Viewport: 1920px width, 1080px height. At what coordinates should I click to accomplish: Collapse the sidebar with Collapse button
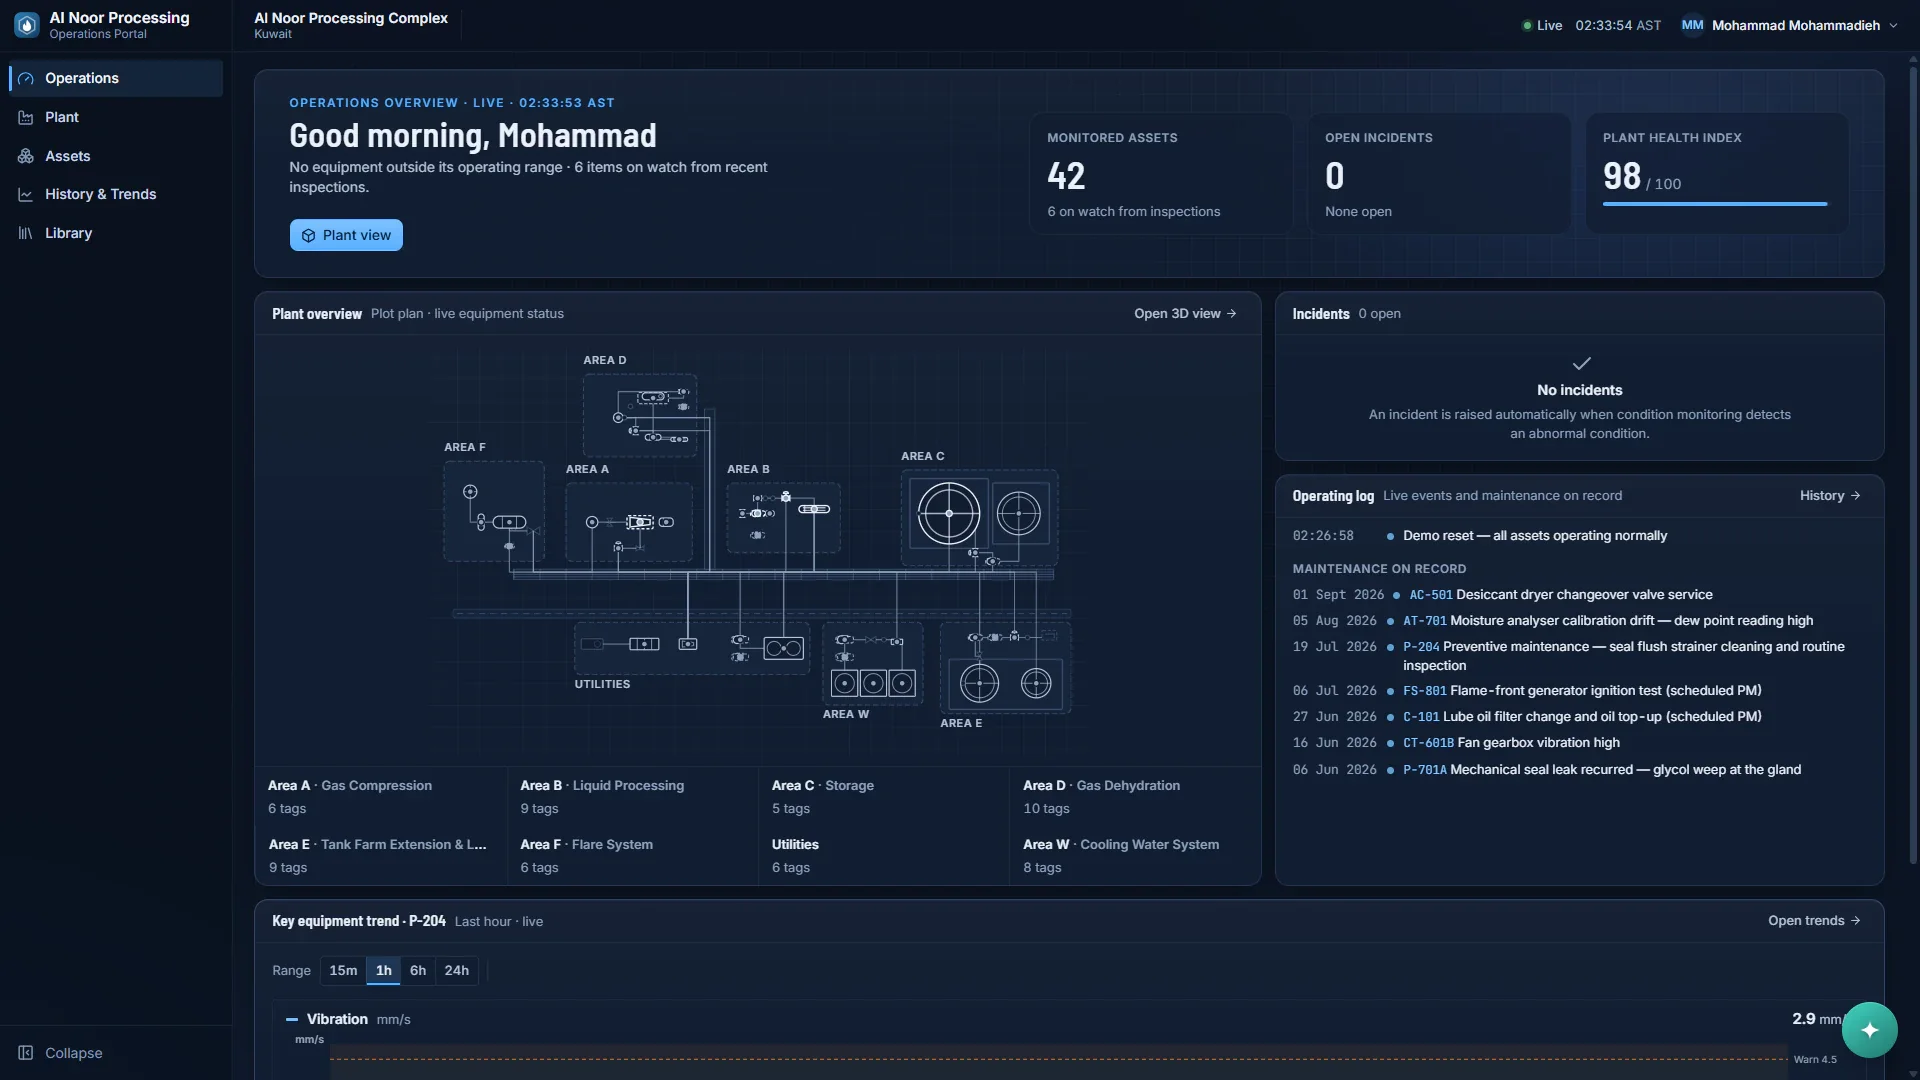(60, 1053)
